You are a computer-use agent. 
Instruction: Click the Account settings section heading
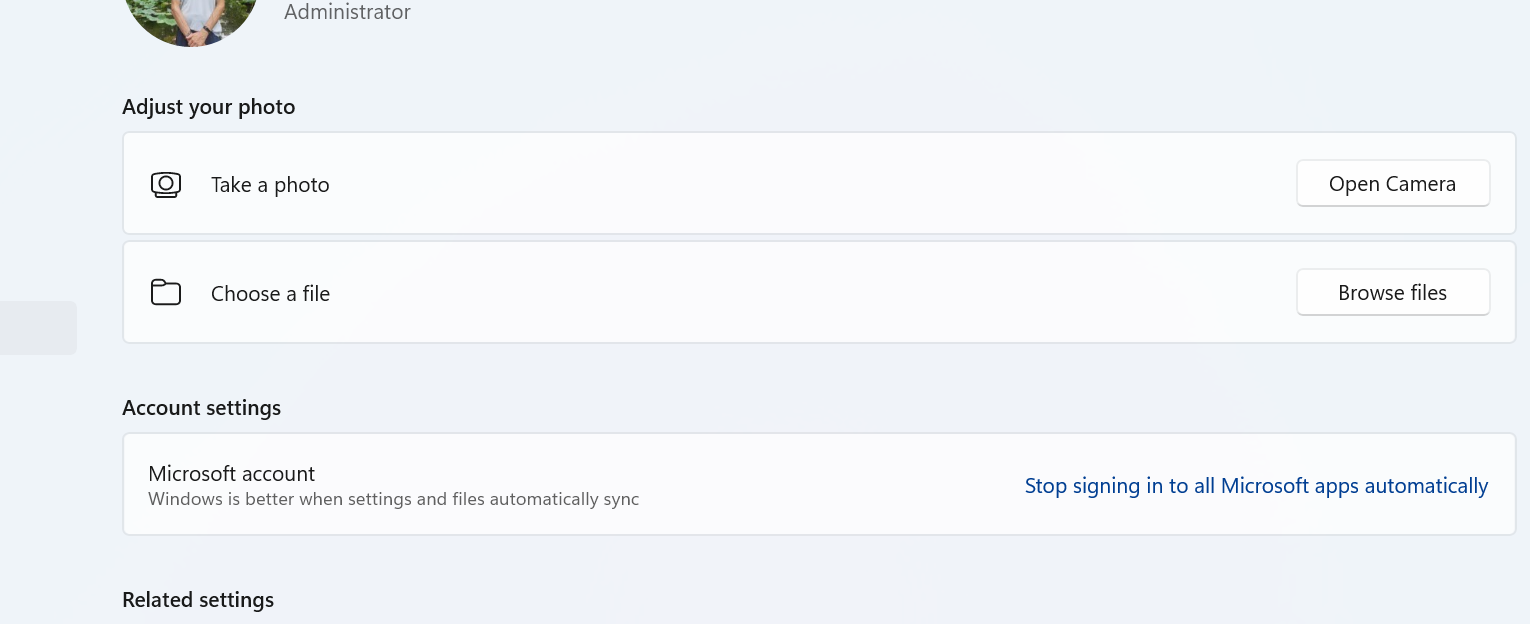[201, 408]
